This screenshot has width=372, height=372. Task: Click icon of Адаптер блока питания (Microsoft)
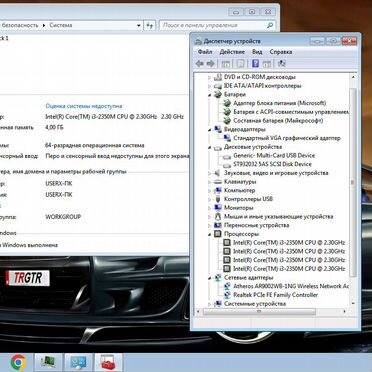coord(227,103)
